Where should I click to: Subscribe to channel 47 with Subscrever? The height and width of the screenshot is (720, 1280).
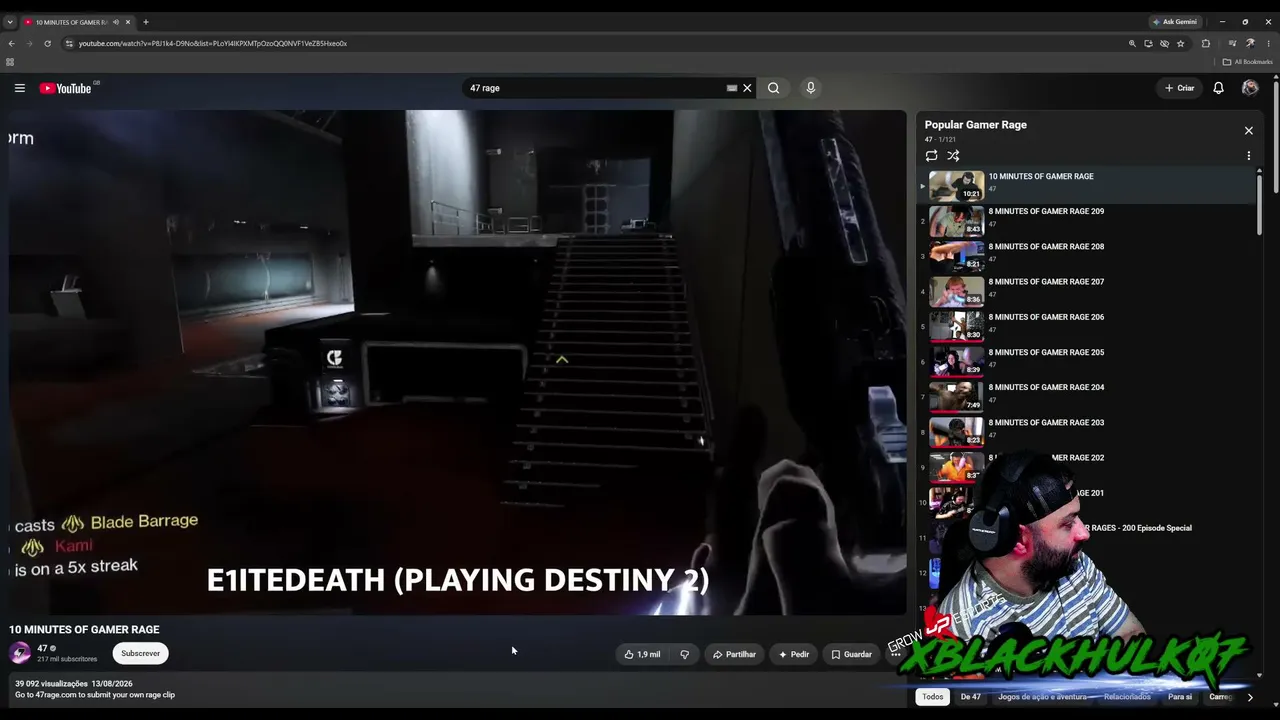tap(140, 653)
